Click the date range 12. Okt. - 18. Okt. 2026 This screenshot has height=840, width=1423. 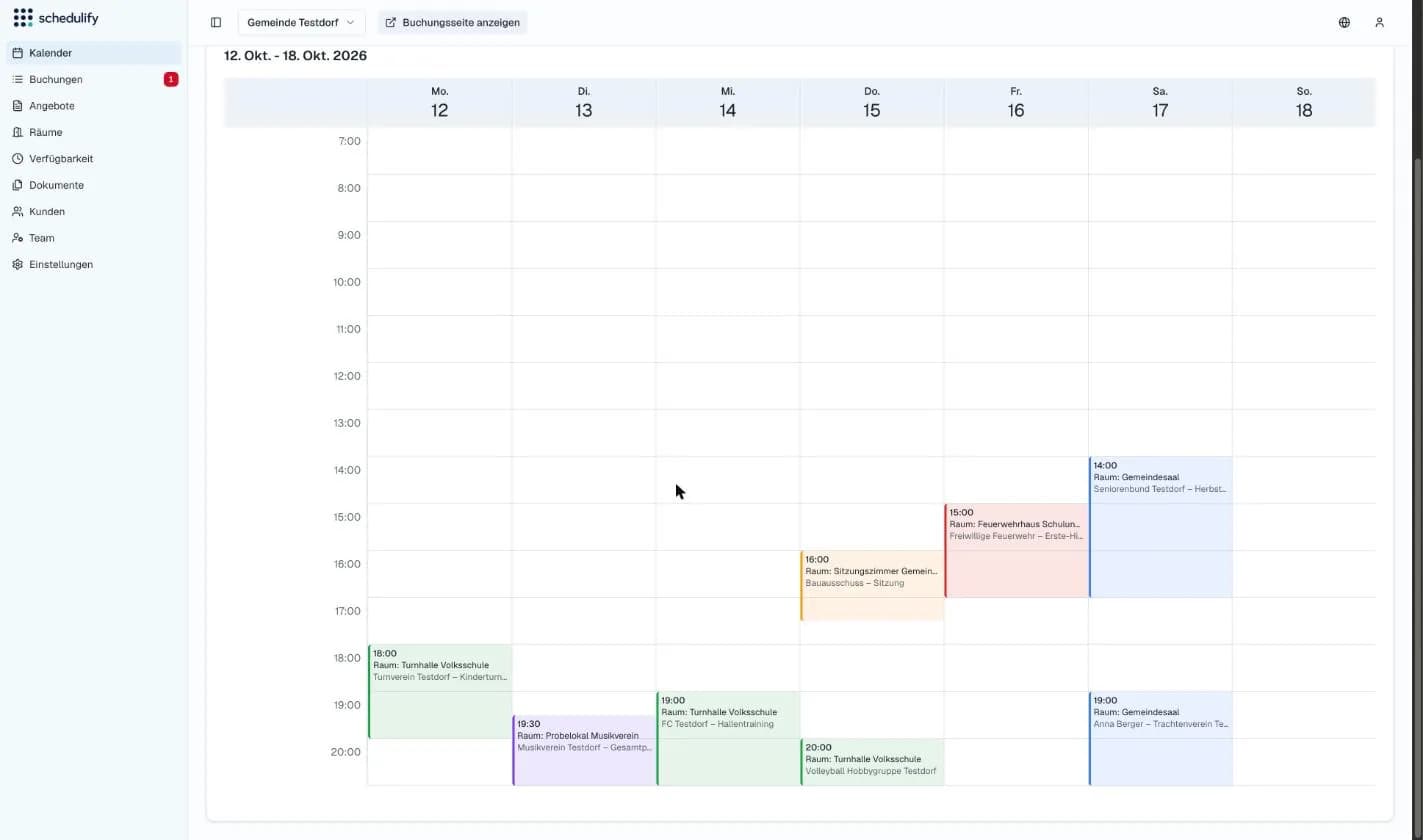[x=295, y=56]
